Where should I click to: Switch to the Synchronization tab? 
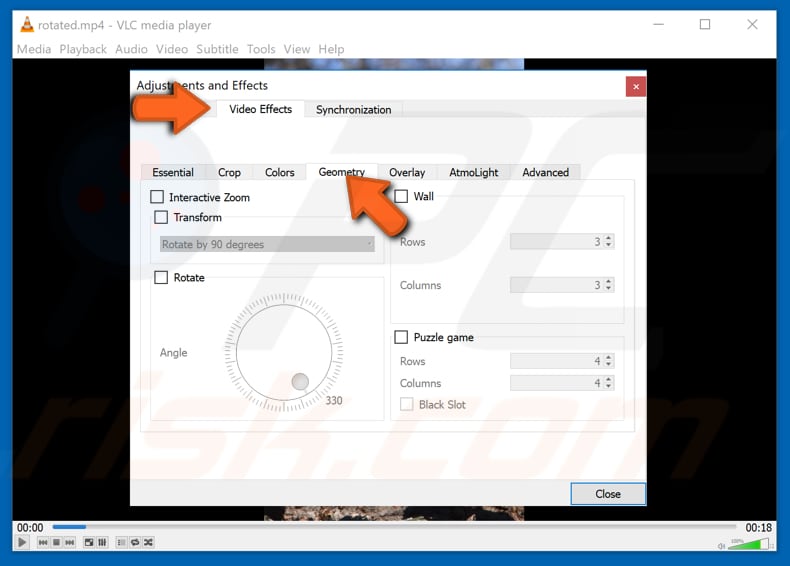click(353, 109)
